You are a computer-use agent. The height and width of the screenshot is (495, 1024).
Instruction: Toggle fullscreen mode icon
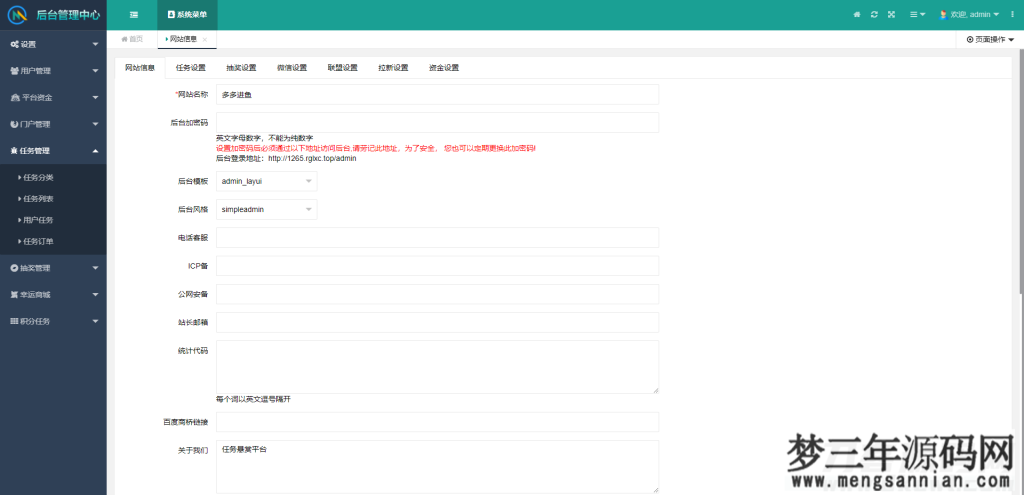(892, 15)
